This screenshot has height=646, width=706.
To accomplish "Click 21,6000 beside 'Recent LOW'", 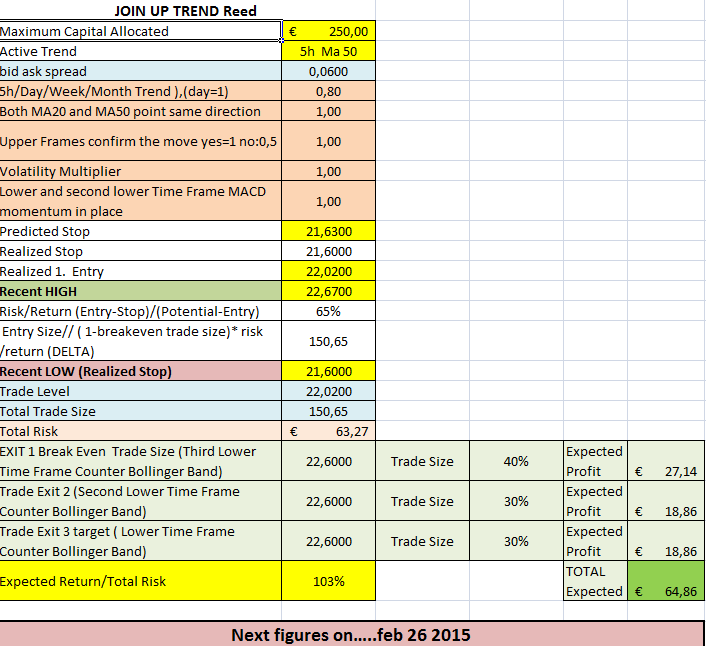I will tap(328, 371).
